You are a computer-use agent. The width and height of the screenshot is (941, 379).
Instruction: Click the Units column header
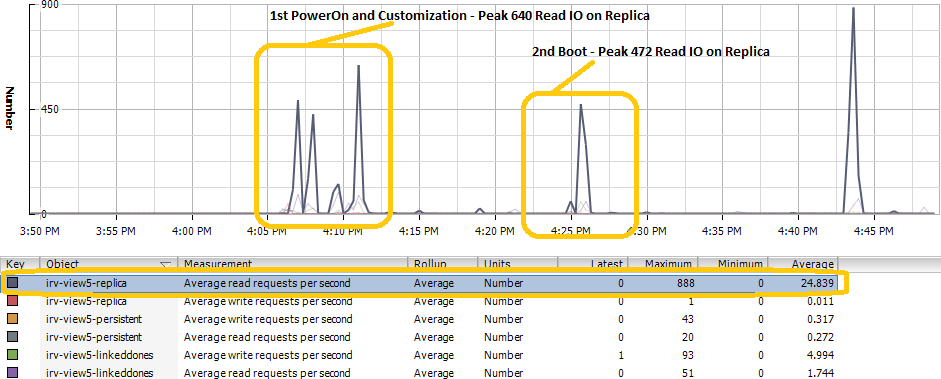pos(517,264)
